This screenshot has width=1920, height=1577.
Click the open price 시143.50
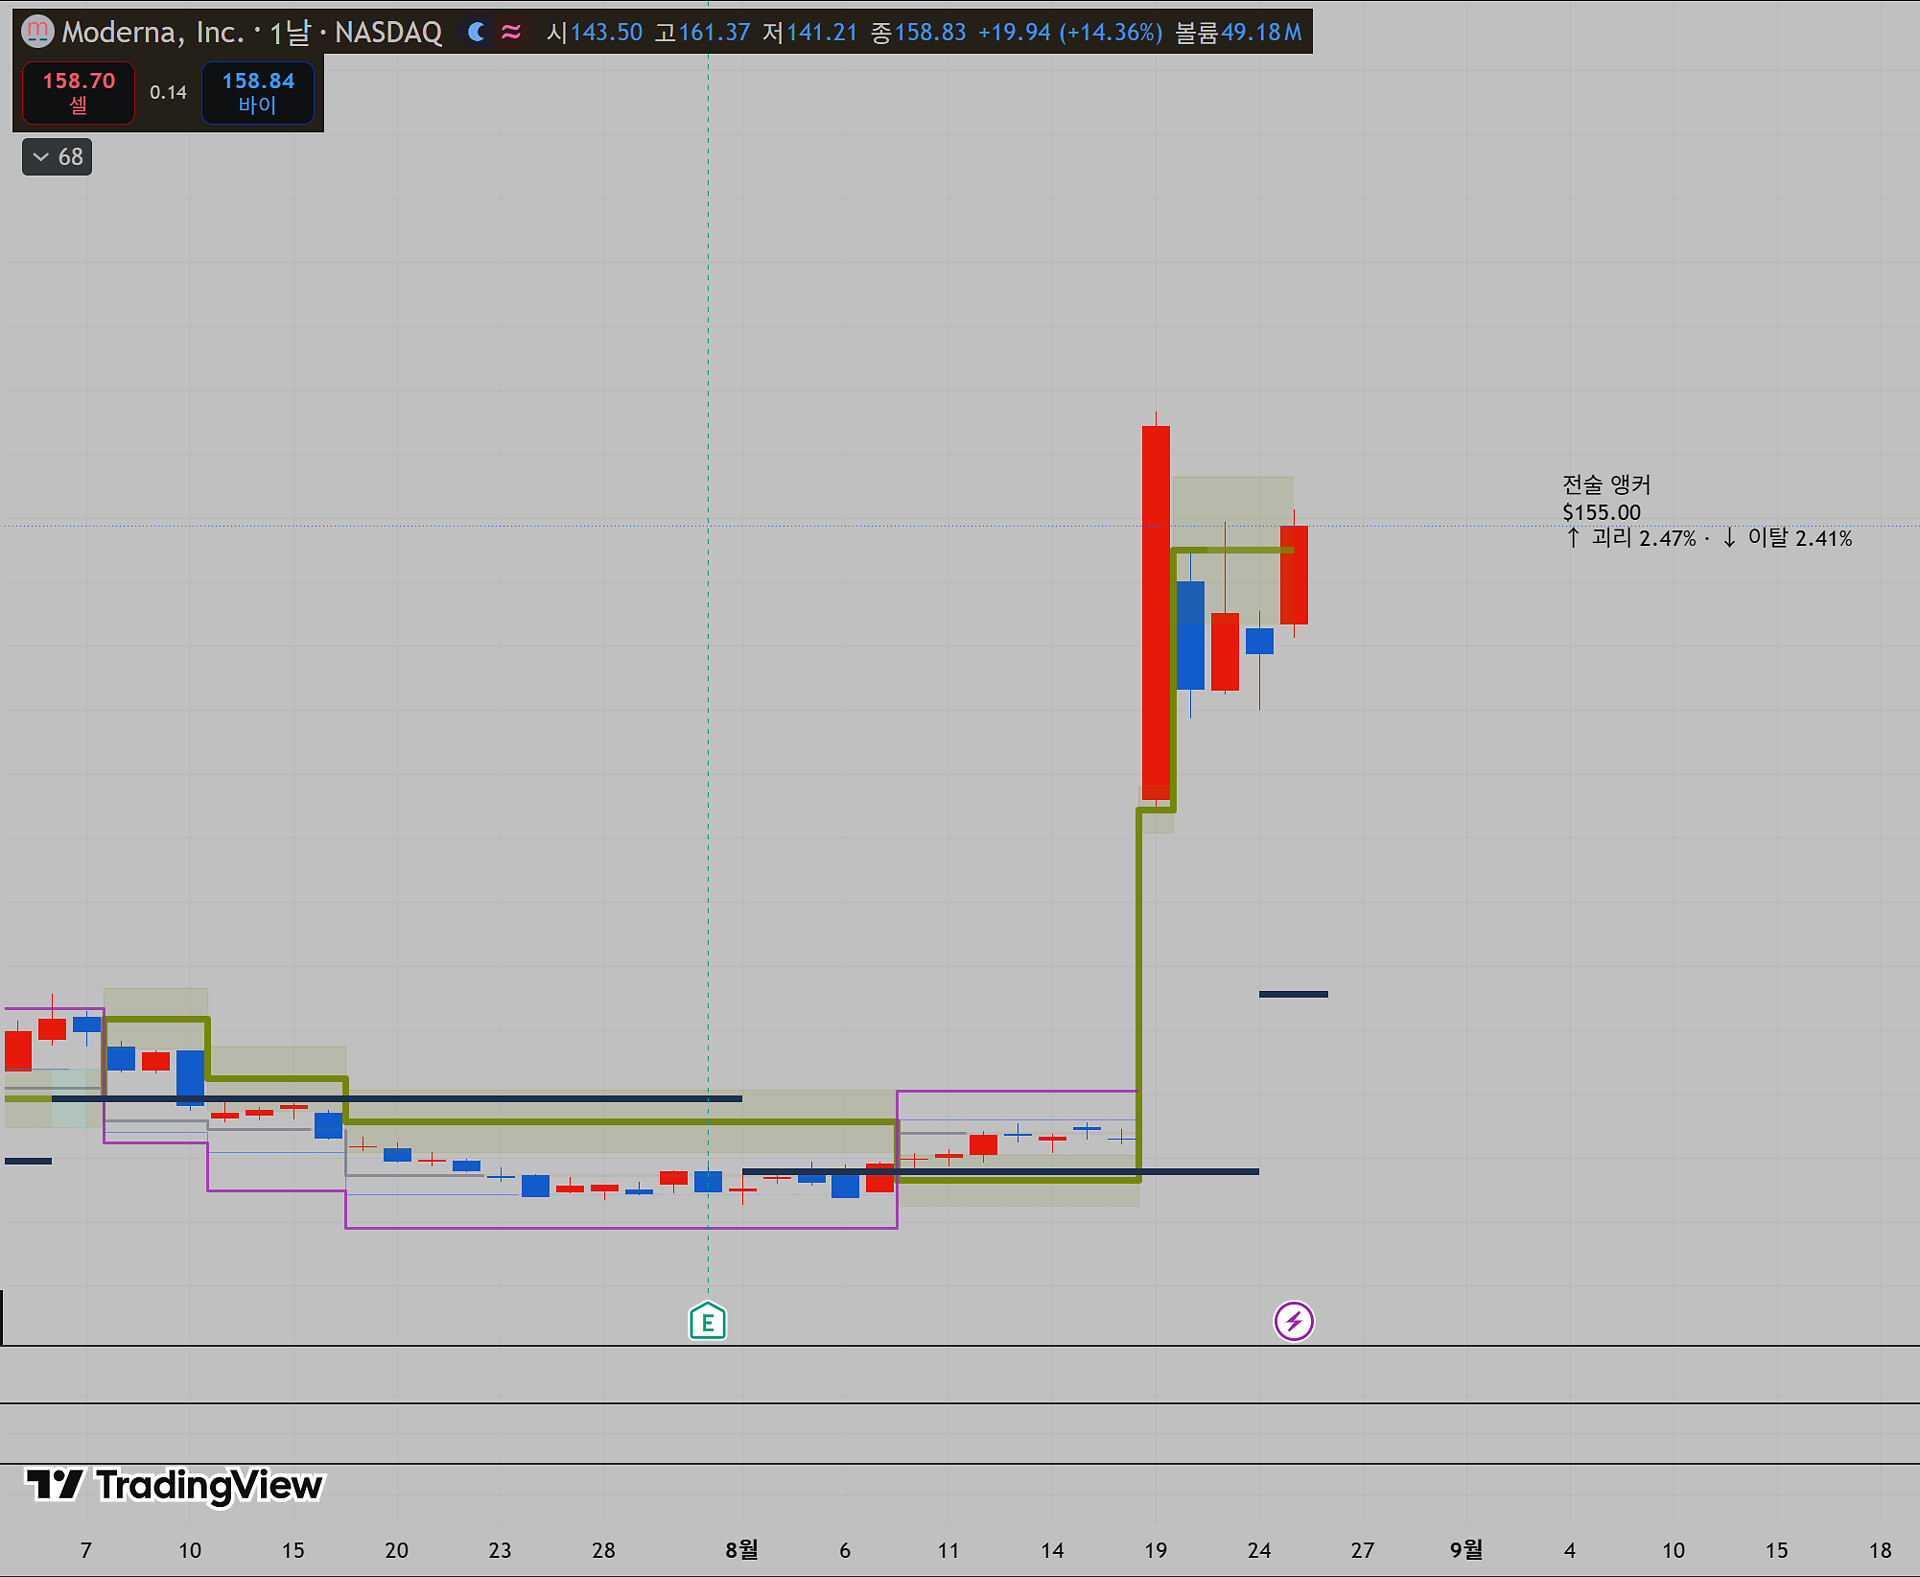coord(595,32)
